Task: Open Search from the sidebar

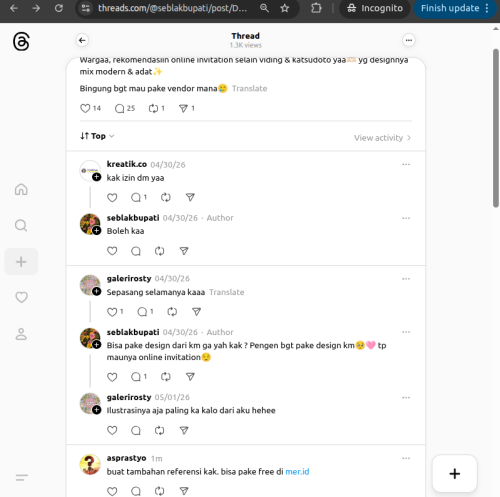Action: (x=21, y=225)
